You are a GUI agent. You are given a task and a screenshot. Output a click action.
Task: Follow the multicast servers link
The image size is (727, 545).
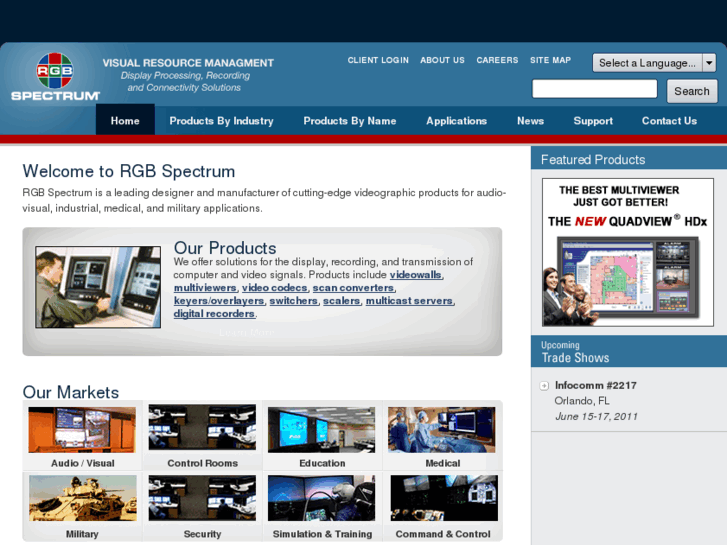(x=409, y=301)
